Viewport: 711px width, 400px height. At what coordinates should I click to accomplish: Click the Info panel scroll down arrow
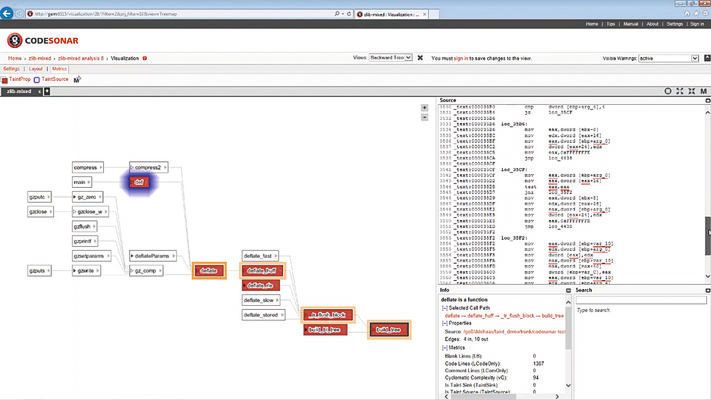[568, 385]
